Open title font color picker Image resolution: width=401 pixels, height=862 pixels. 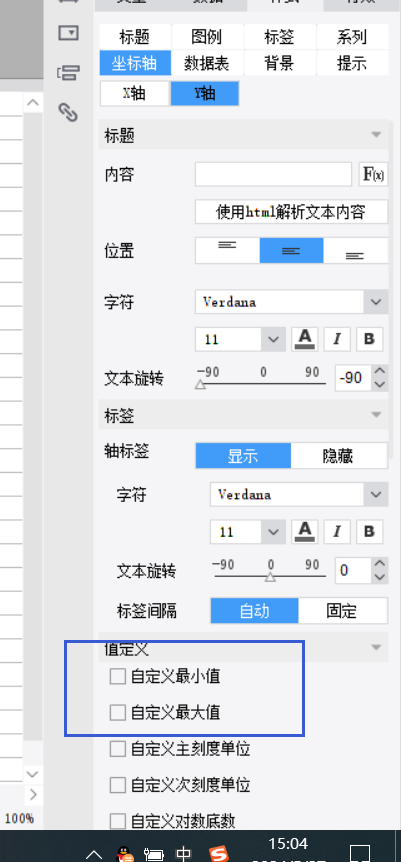[304, 339]
